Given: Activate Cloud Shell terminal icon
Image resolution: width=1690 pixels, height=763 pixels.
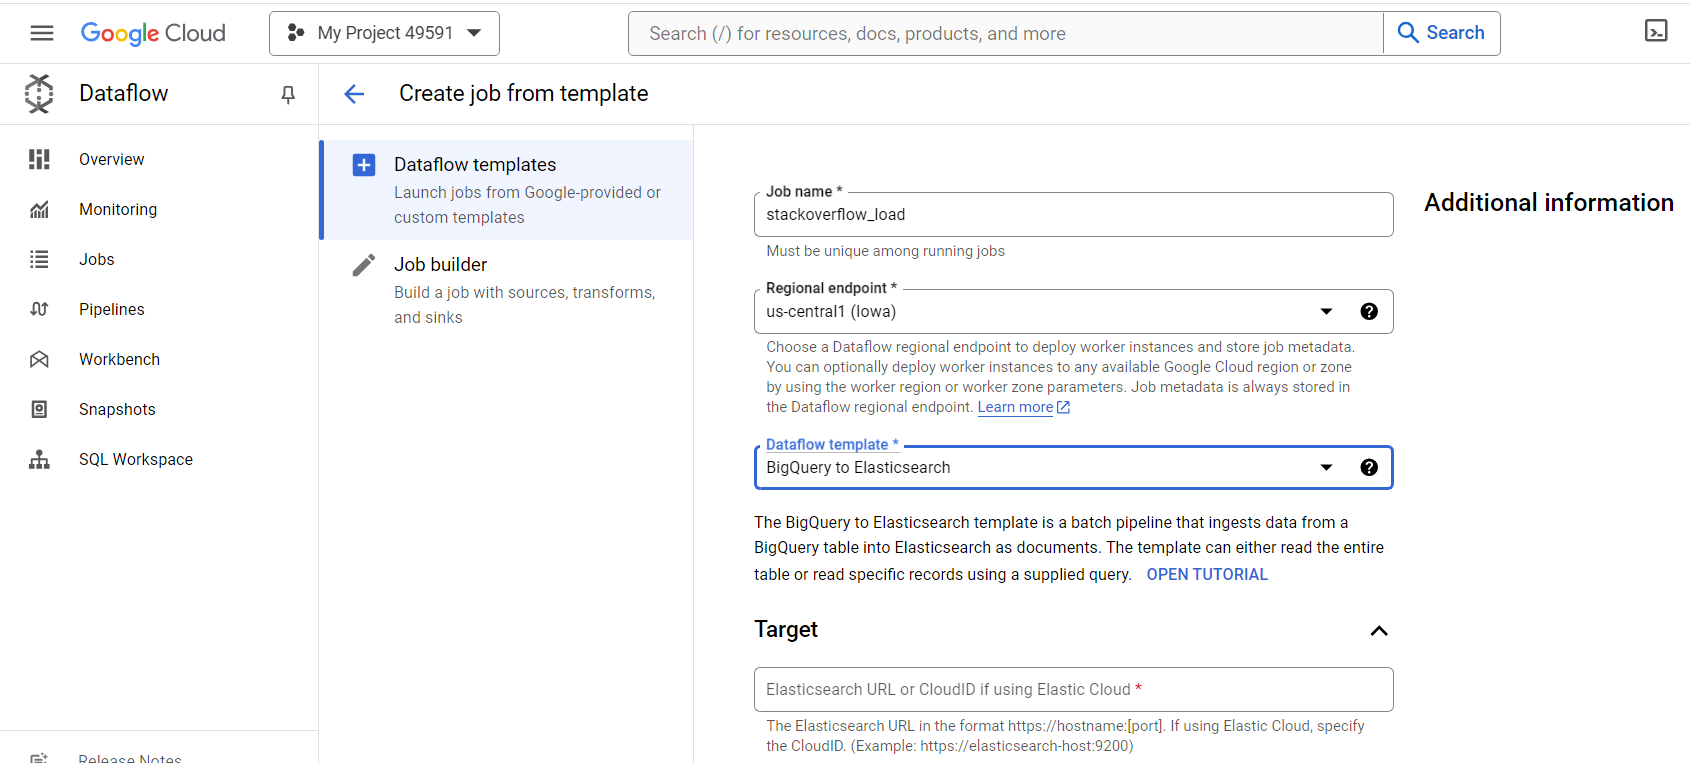Looking at the screenshot, I should point(1656,31).
